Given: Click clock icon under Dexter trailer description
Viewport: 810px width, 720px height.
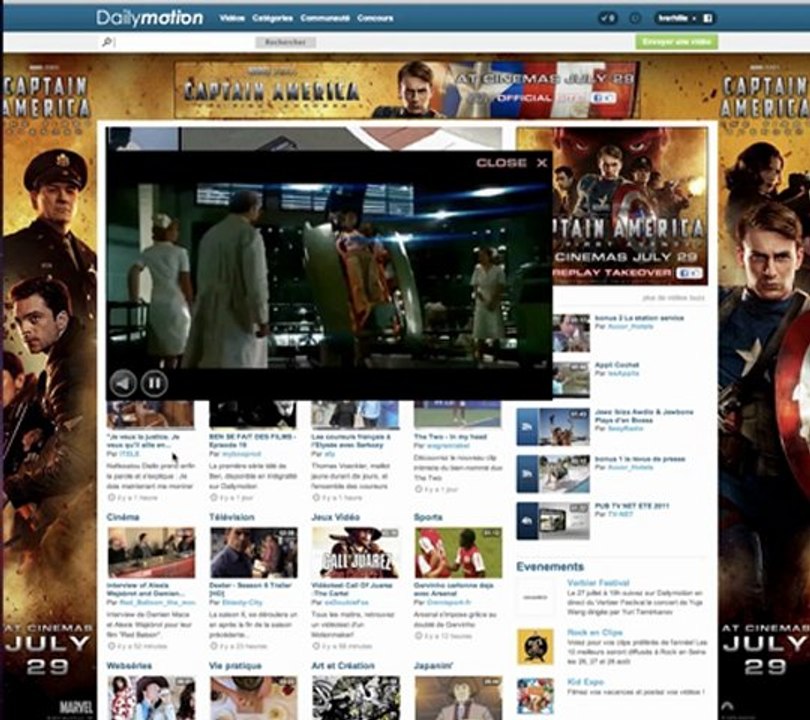Looking at the screenshot, I should pos(214,646).
